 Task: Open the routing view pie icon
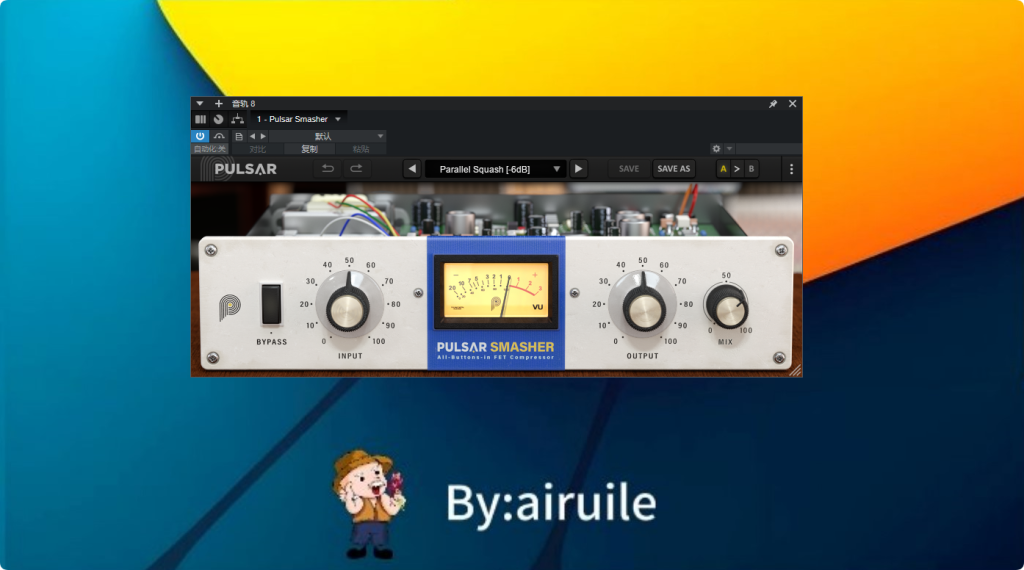[219, 119]
